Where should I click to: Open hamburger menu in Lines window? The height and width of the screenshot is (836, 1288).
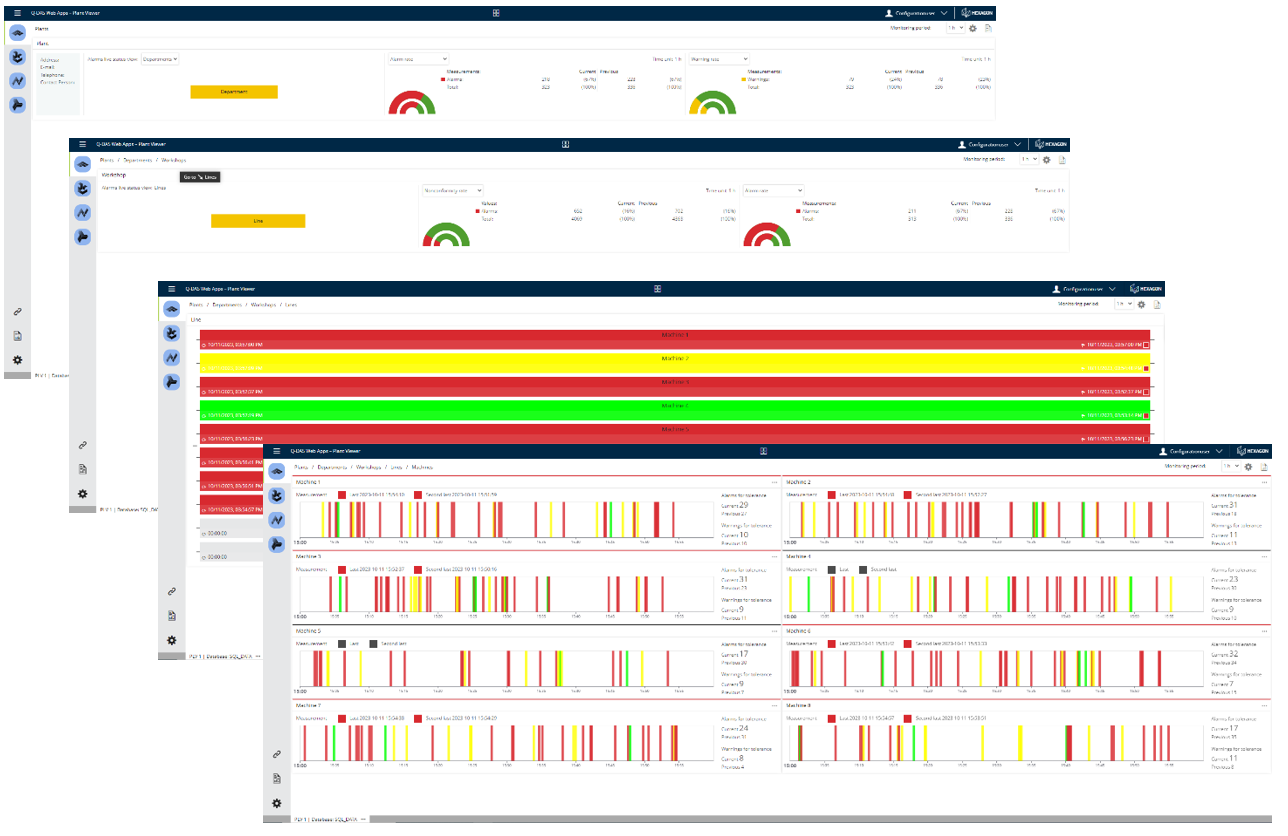171,288
